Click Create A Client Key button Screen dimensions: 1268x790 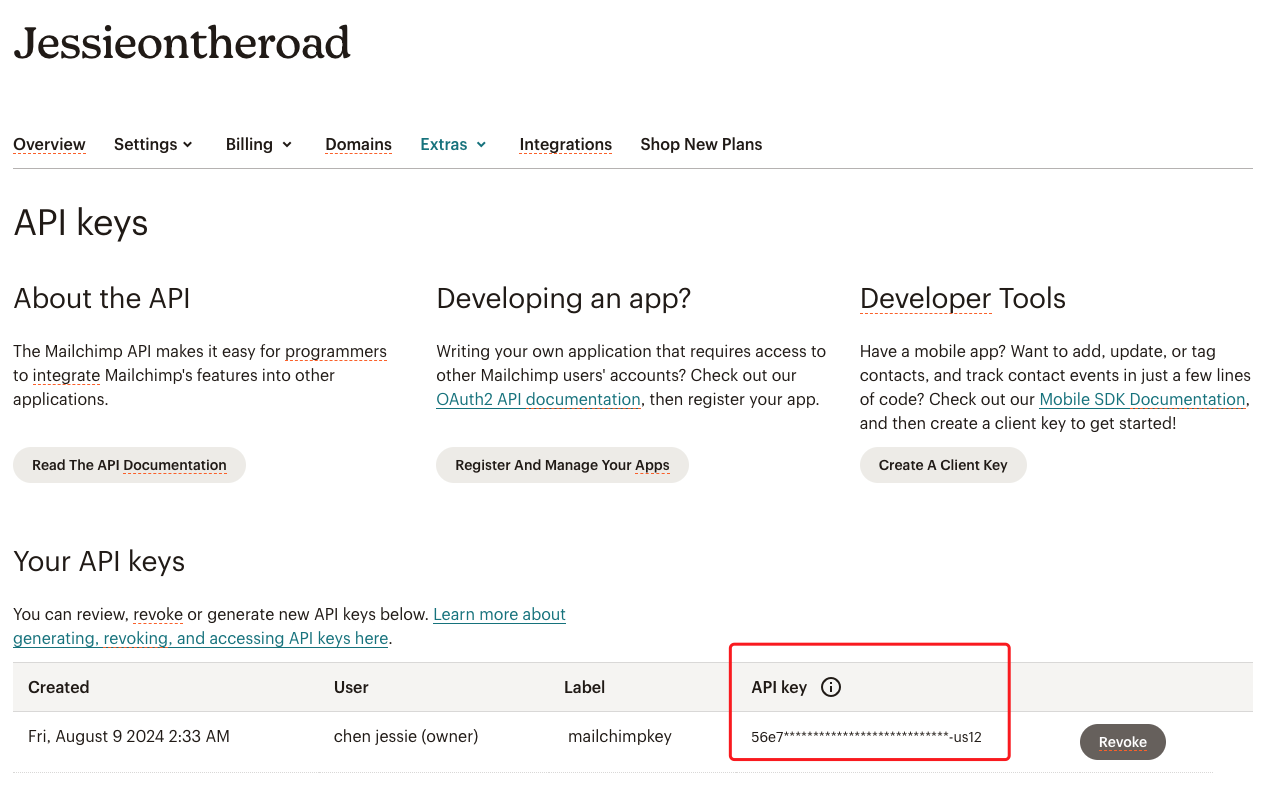943,465
